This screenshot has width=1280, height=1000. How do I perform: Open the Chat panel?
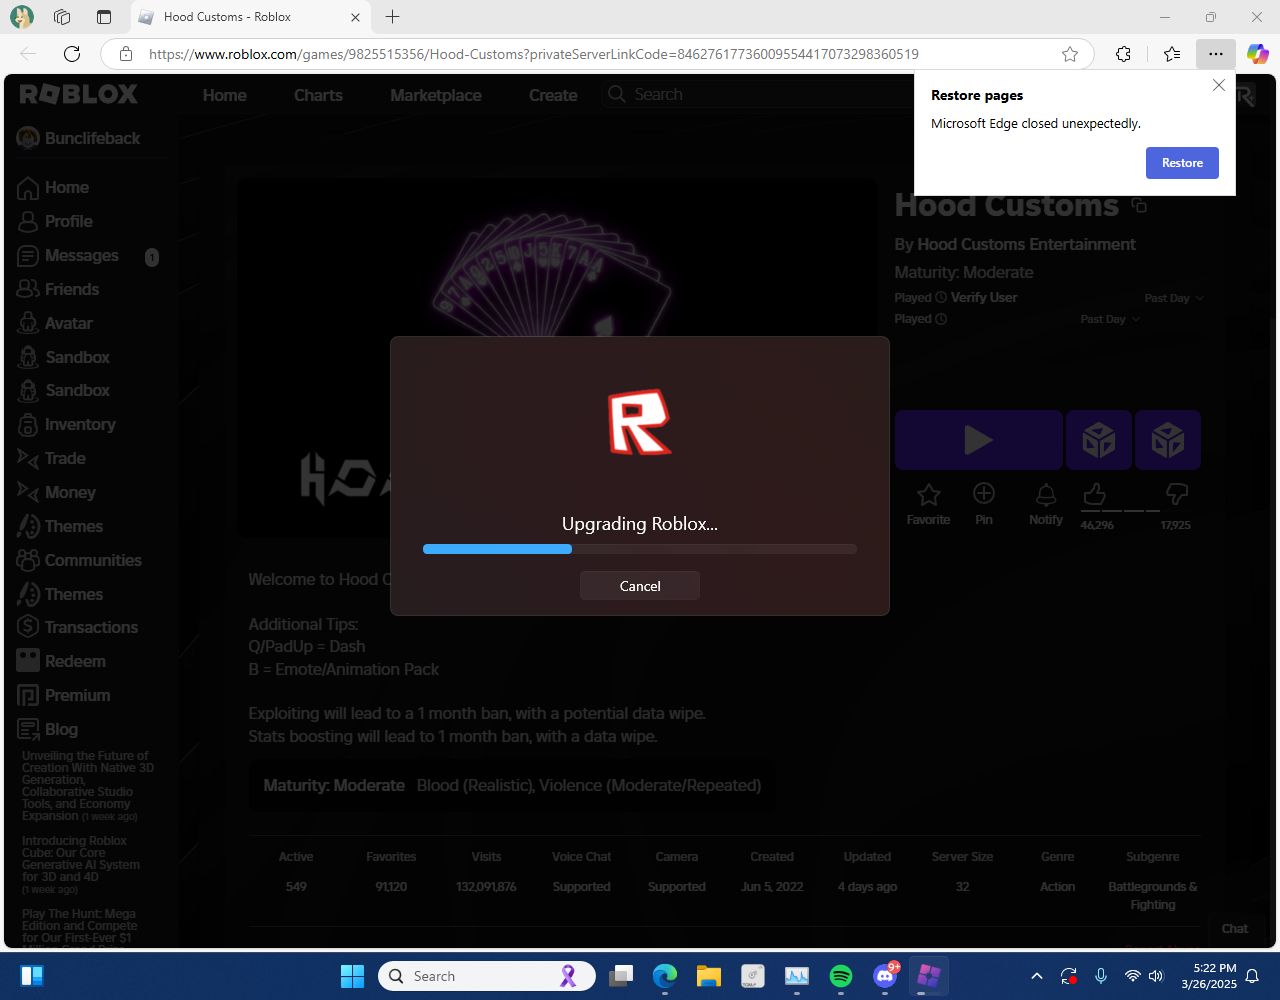(x=1235, y=928)
